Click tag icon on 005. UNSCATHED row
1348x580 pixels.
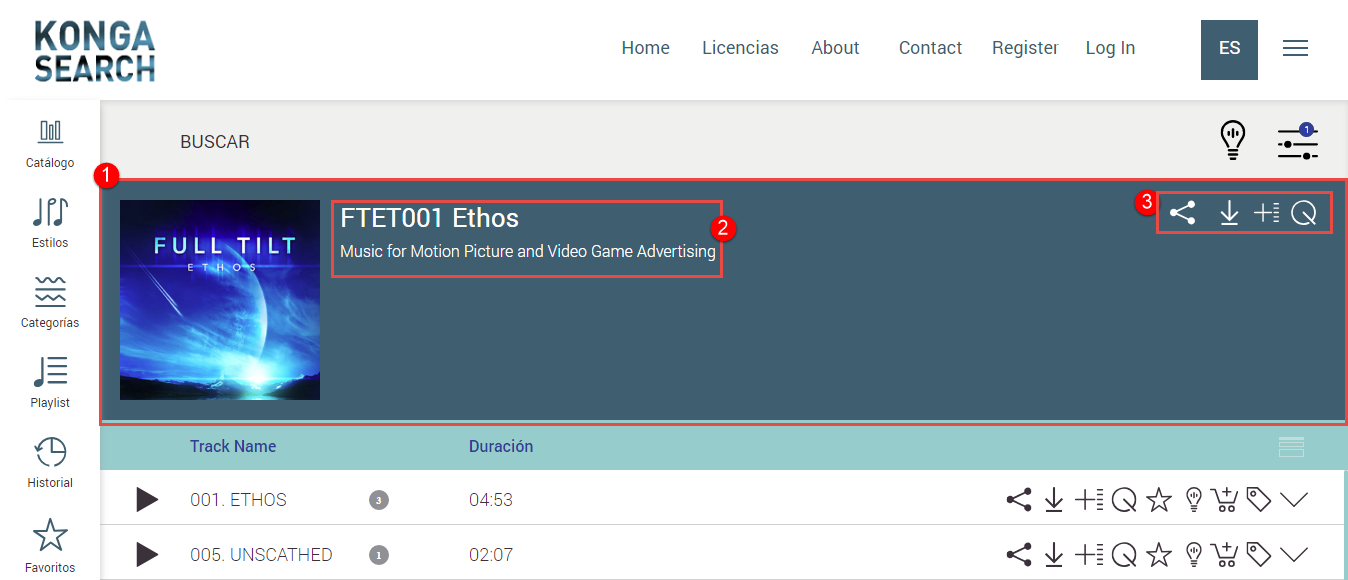click(1259, 554)
